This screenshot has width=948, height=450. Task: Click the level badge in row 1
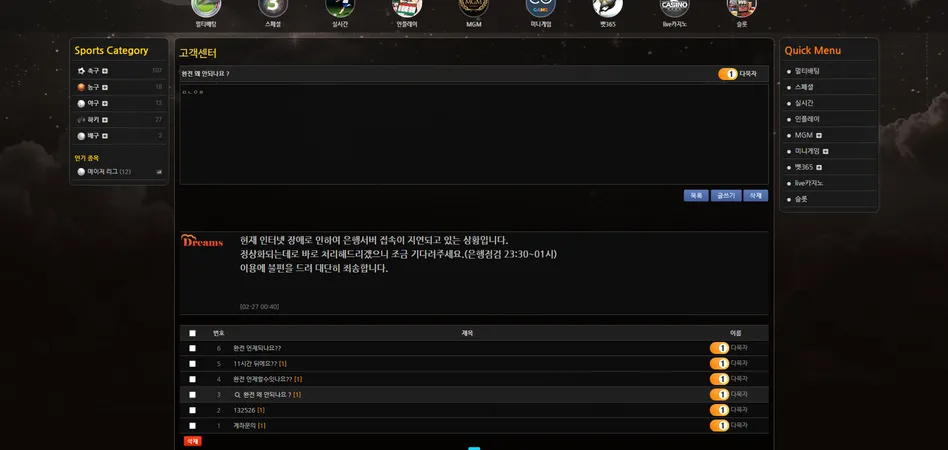click(719, 426)
